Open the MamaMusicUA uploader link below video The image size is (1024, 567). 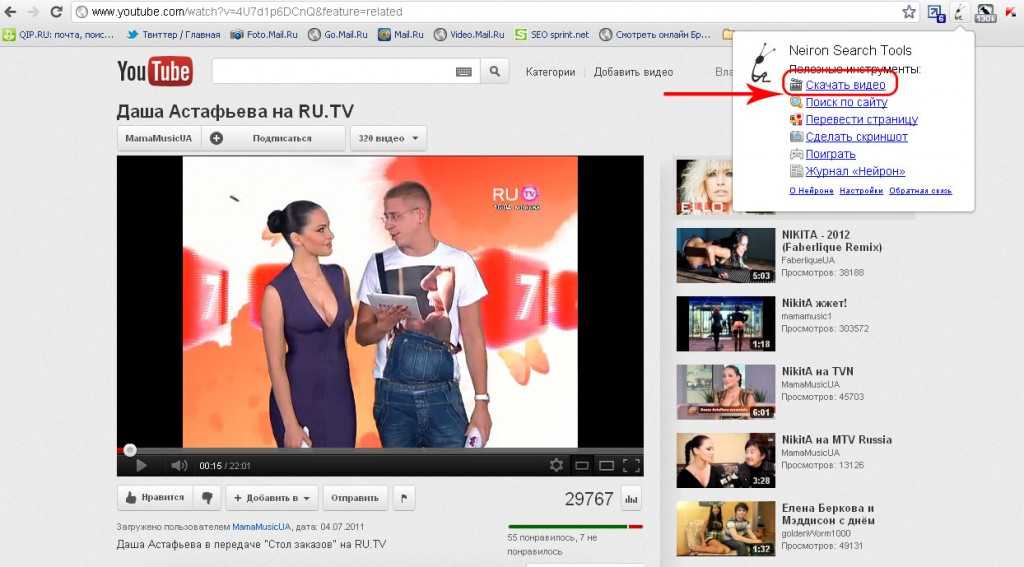click(261, 526)
